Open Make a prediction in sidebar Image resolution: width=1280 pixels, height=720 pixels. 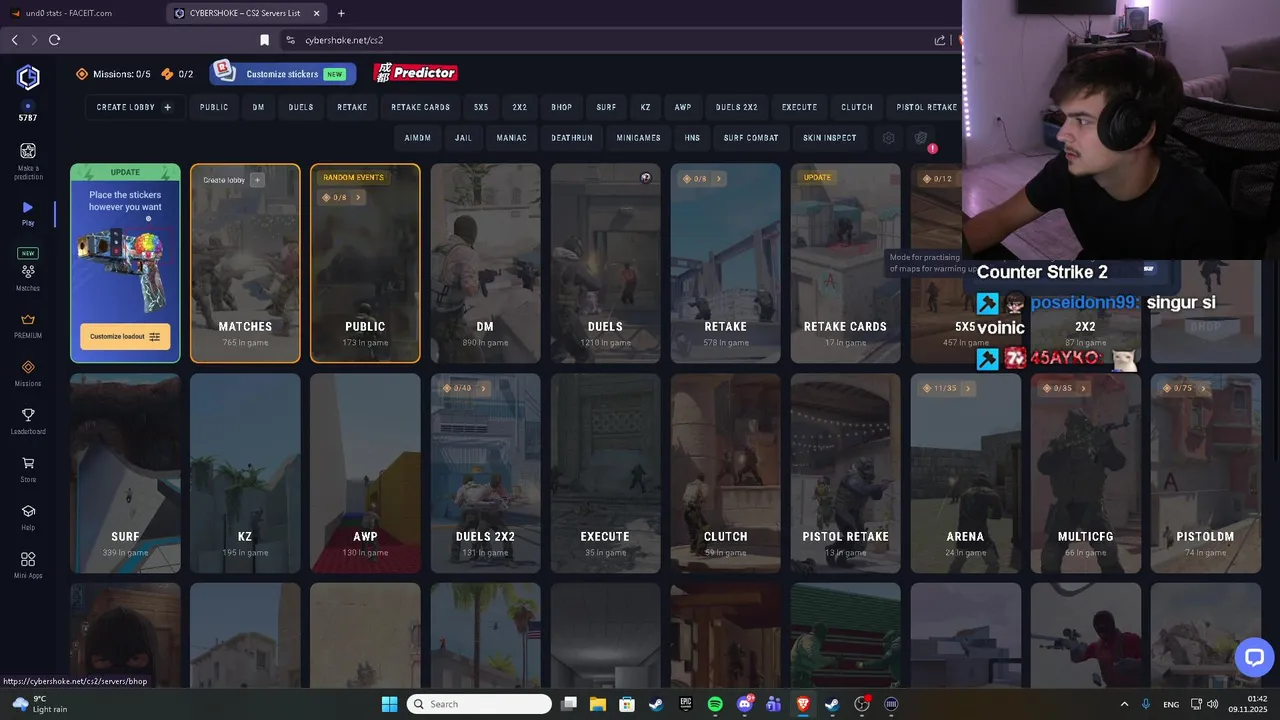pyautogui.click(x=28, y=160)
